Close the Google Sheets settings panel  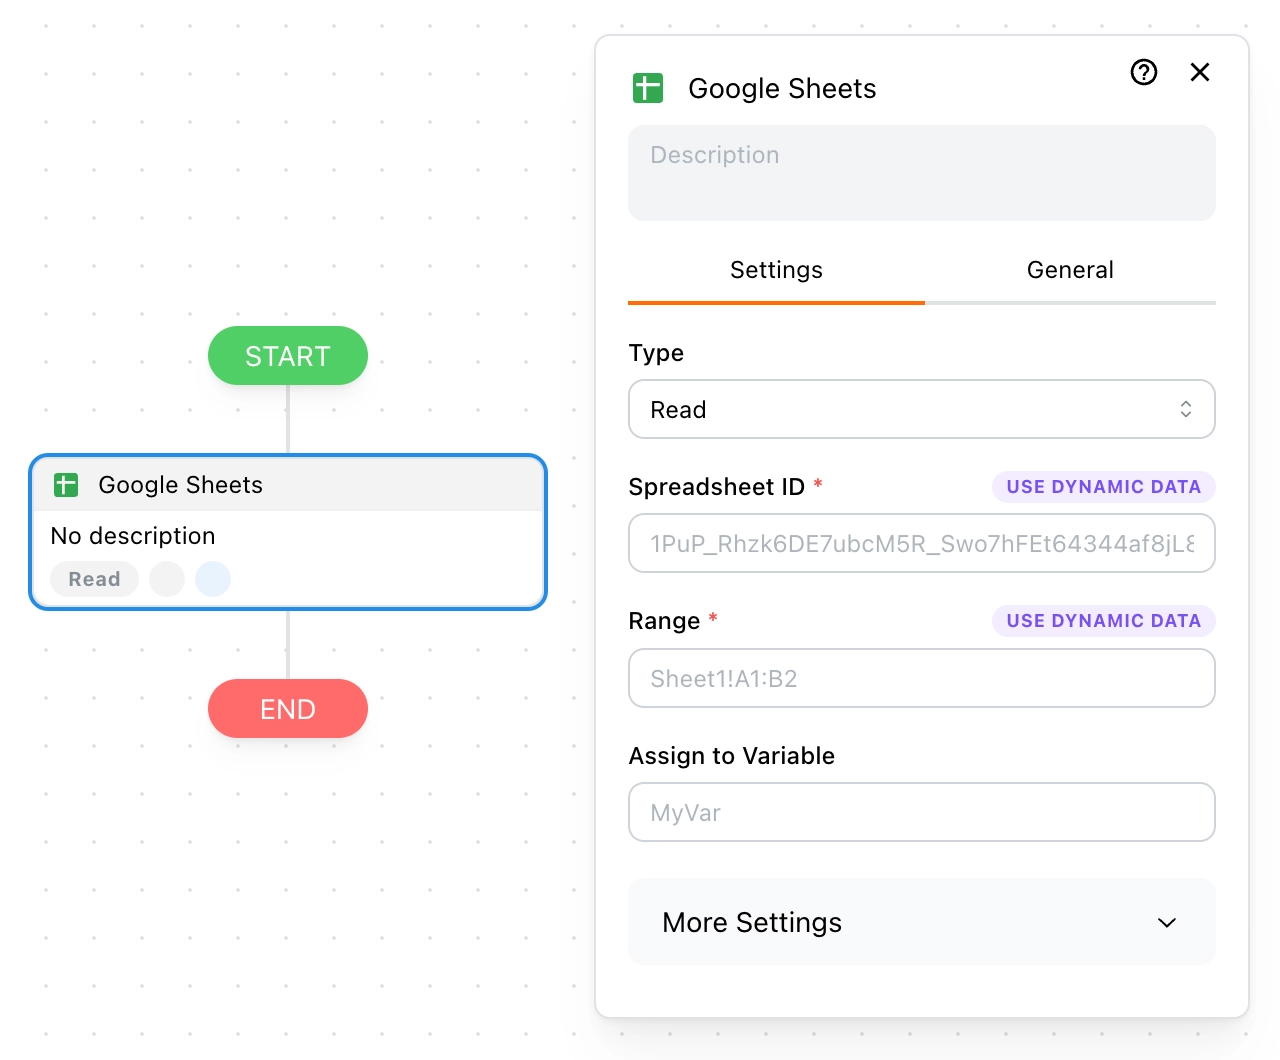1200,72
